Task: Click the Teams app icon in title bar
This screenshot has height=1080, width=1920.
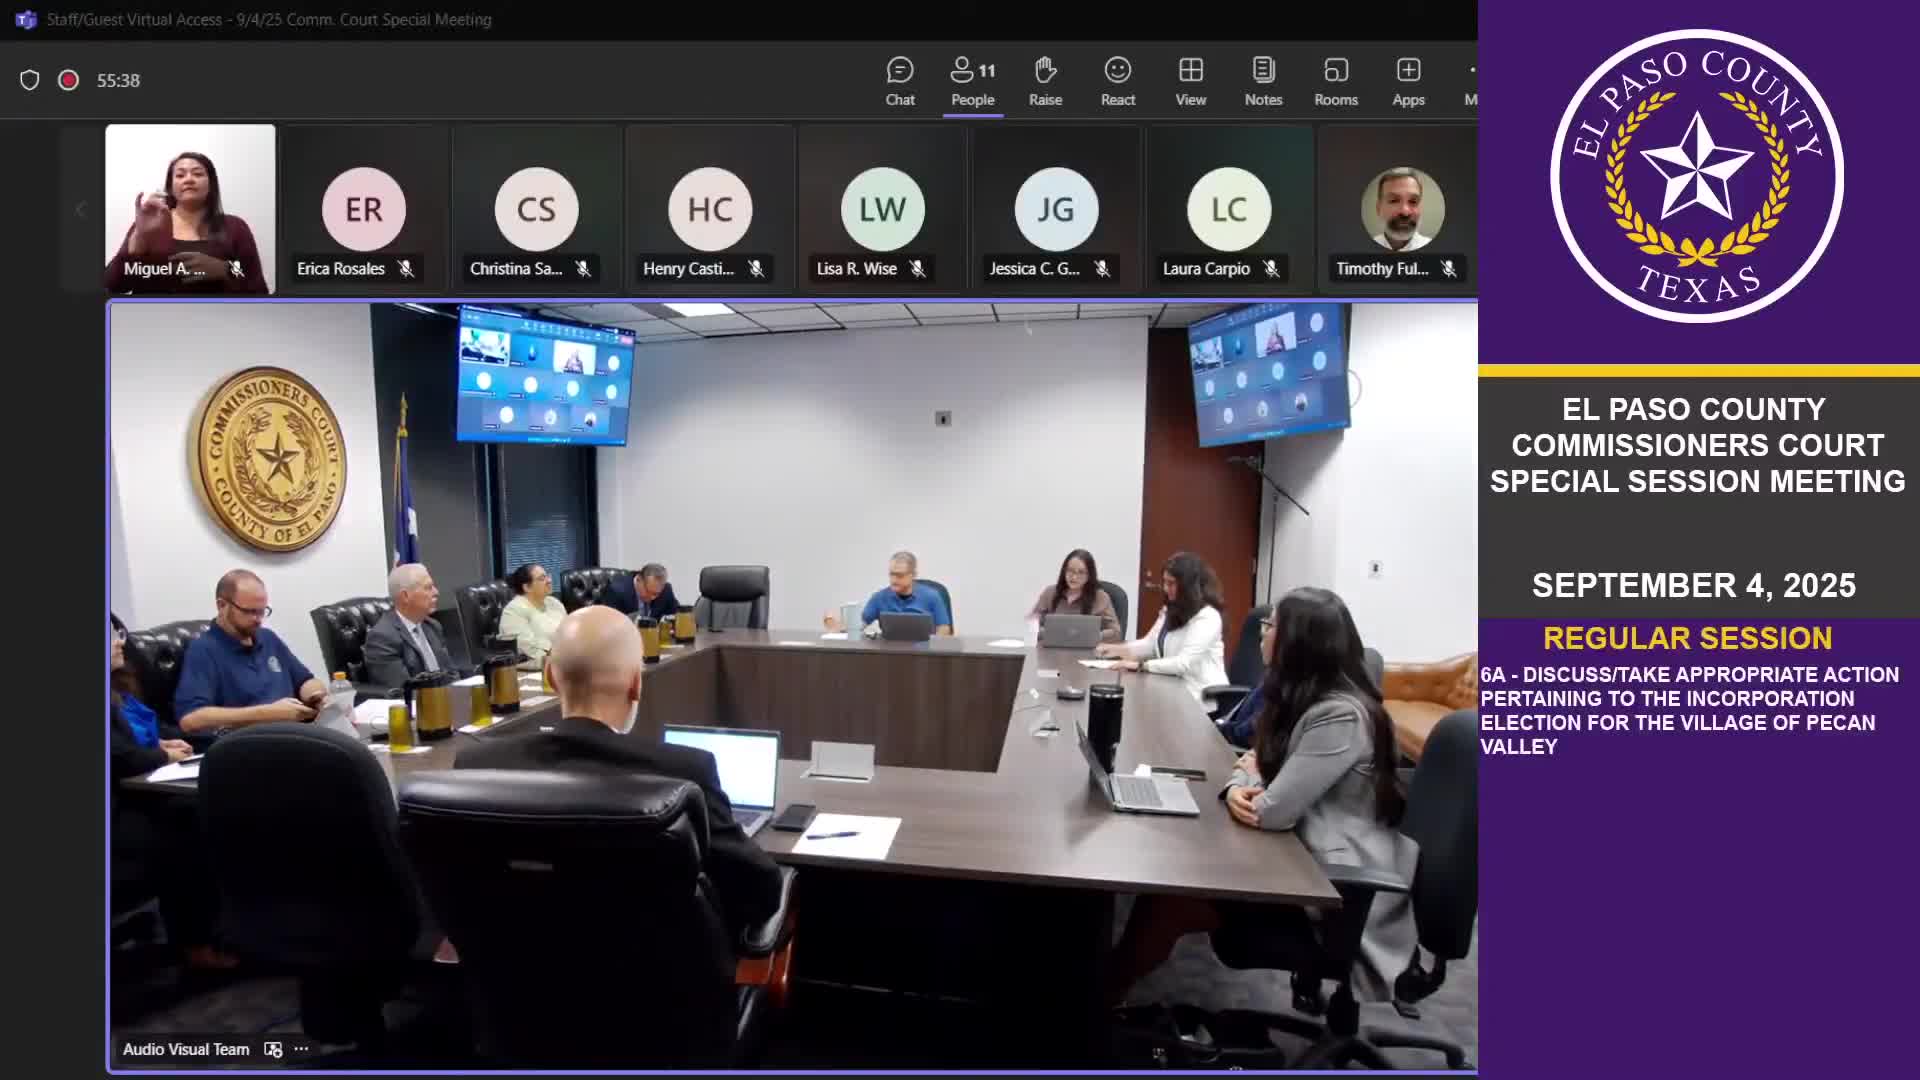Action: 26,20
